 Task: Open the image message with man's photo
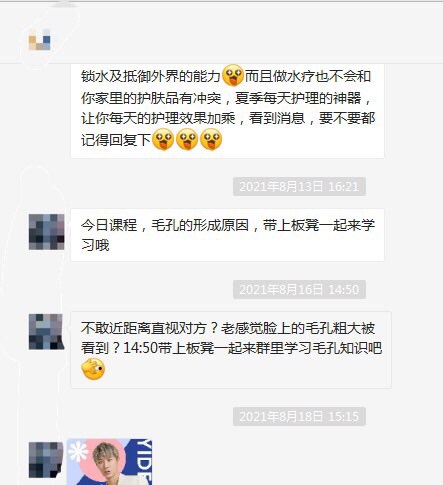coord(110,462)
